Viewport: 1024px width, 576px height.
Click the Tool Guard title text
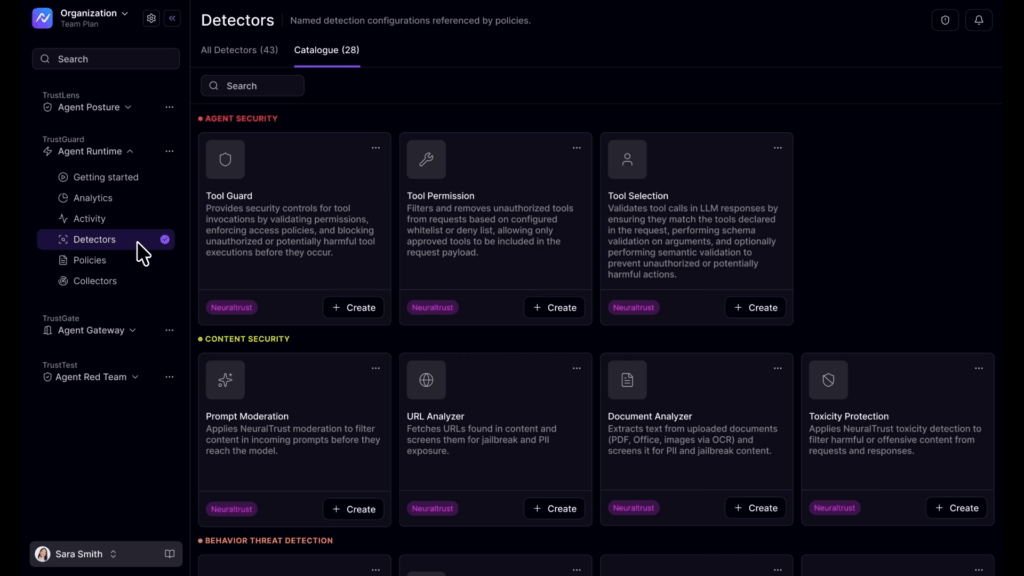tap(229, 196)
